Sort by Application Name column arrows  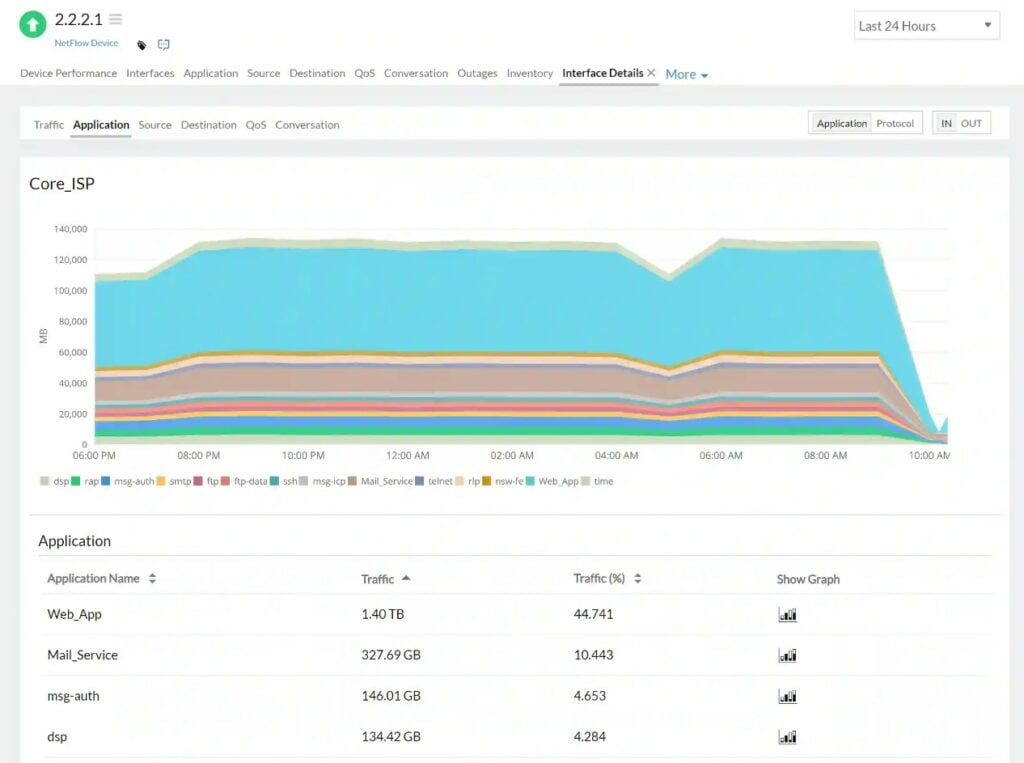pyautogui.click(x=152, y=578)
